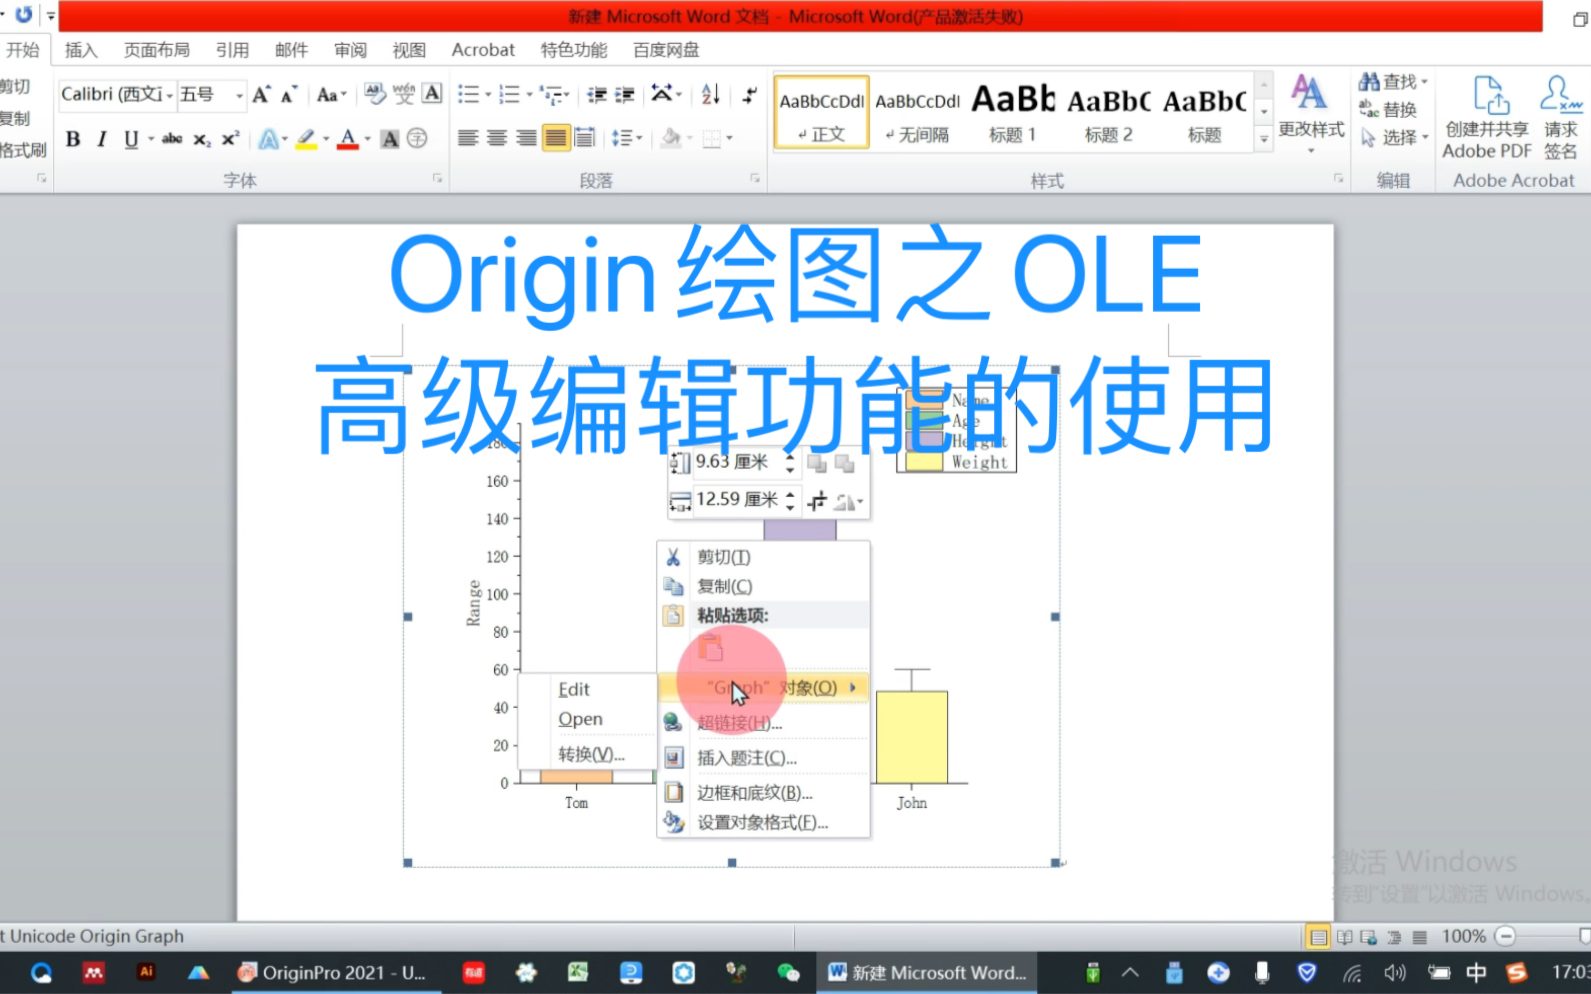This screenshot has height=994, width=1591.
Task: Toggle subscript formatting
Action: [202, 139]
